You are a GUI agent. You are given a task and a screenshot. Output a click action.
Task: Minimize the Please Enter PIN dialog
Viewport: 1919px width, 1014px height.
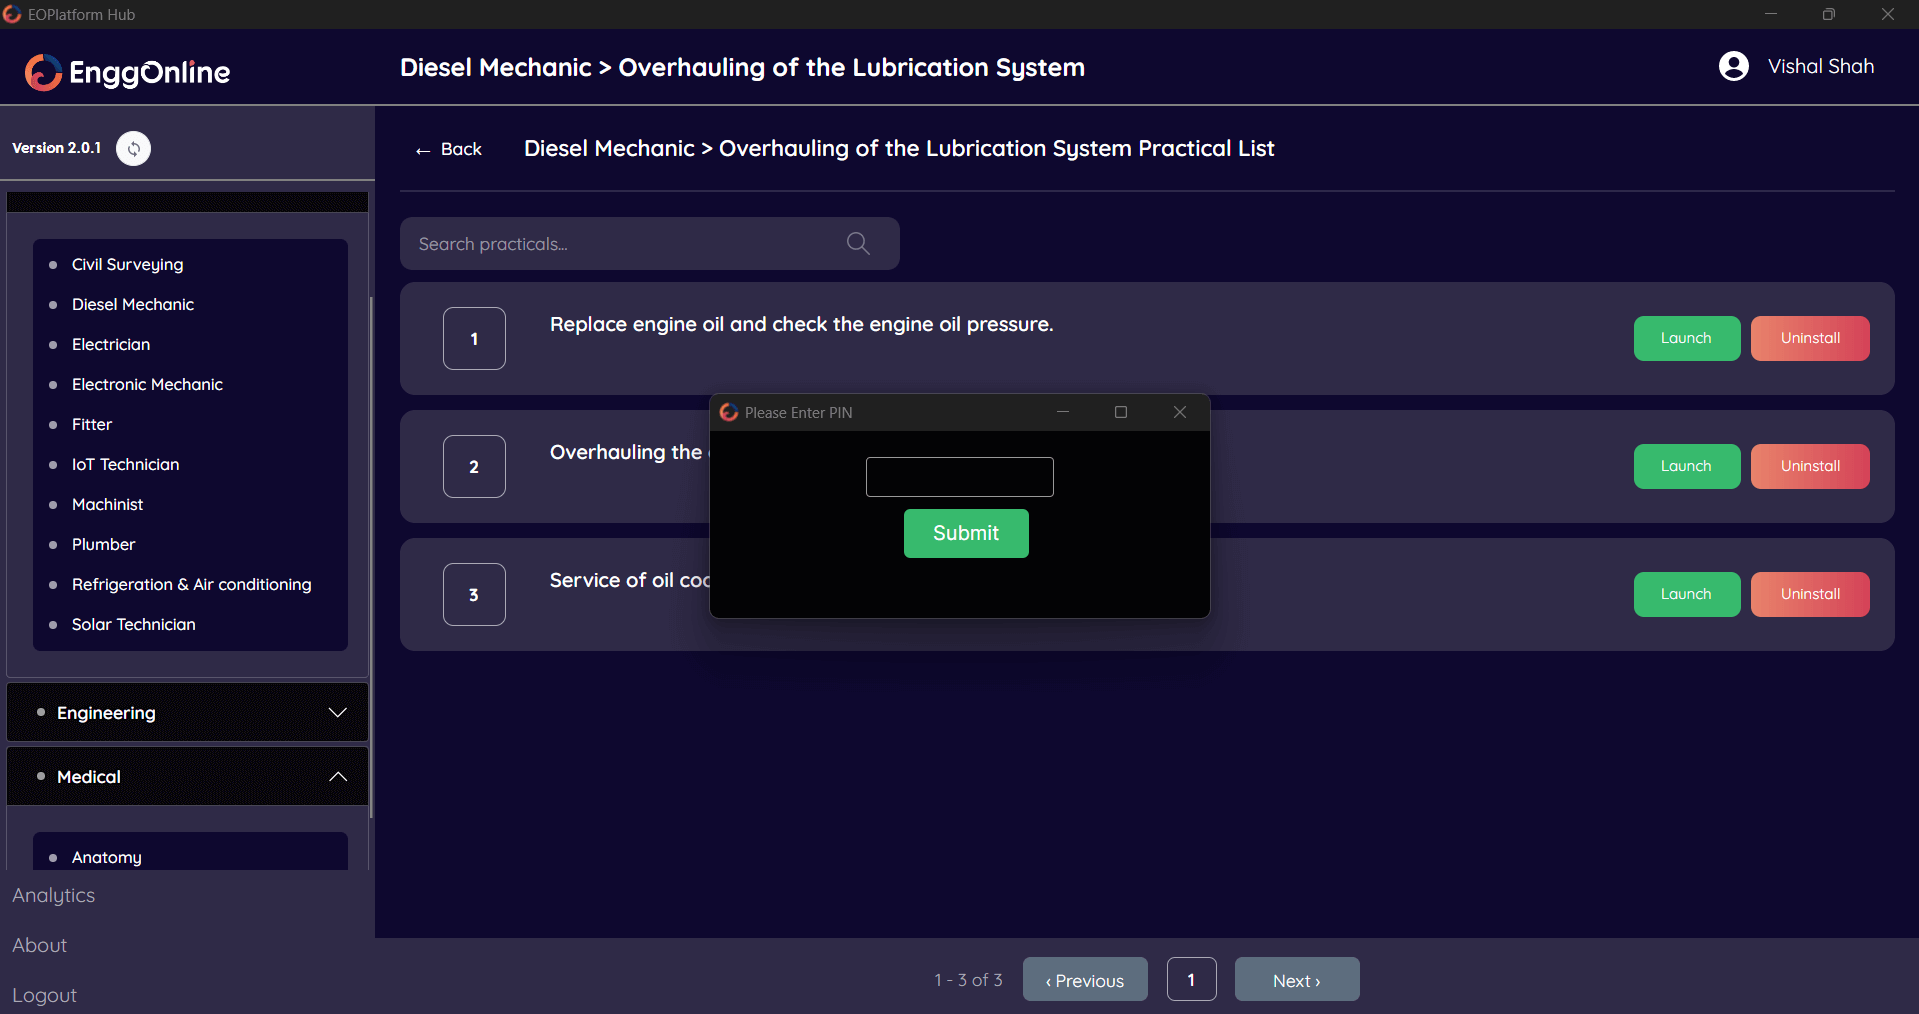pos(1062,412)
